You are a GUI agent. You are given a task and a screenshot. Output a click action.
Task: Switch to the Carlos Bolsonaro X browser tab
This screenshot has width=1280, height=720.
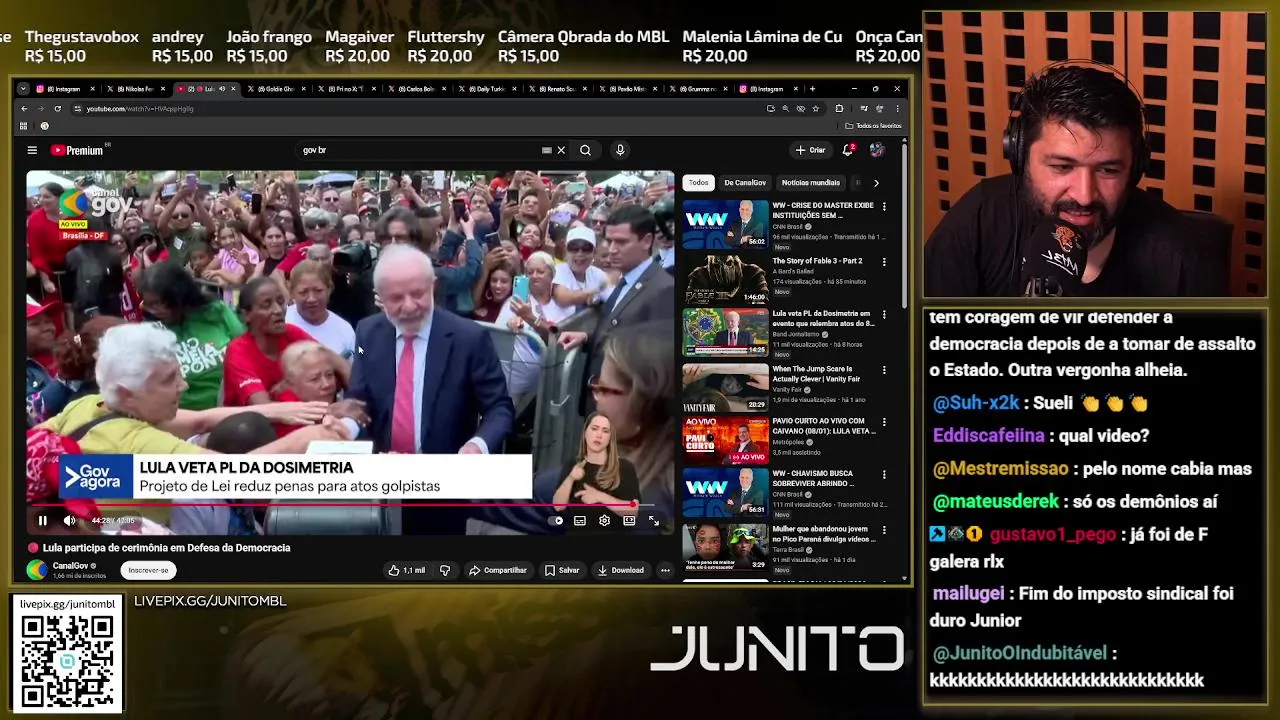point(416,89)
